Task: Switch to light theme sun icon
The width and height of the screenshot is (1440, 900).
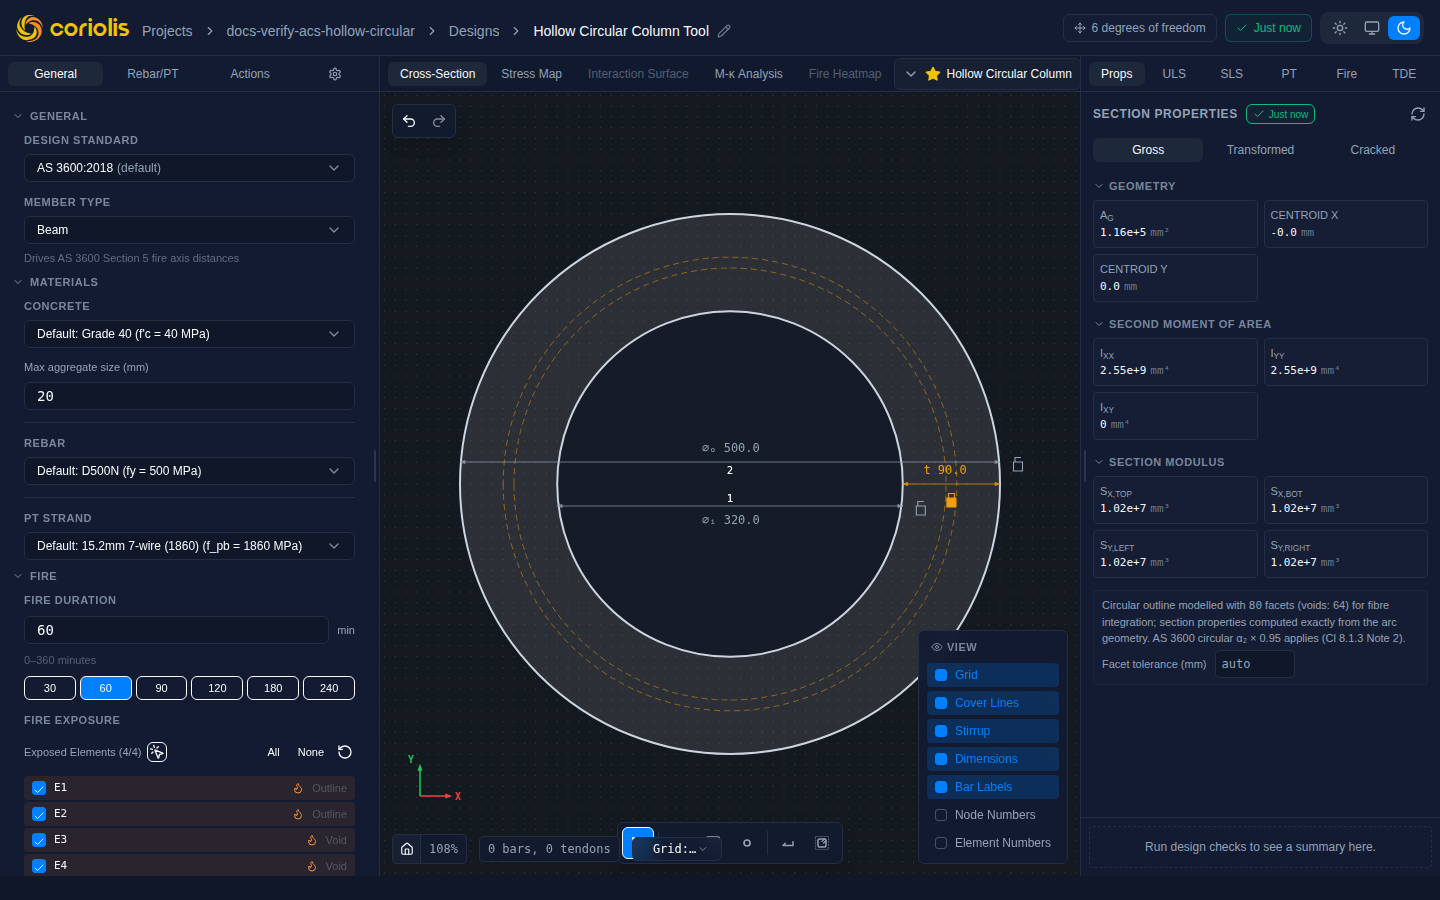Action: pyautogui.click(x=1340, y=28)
